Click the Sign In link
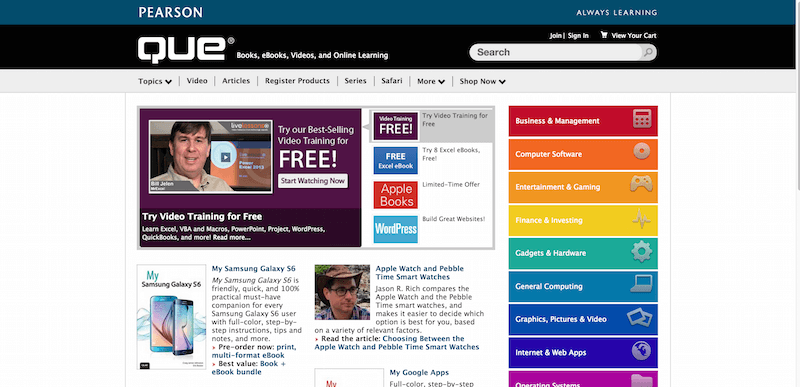 coord(578,35)
